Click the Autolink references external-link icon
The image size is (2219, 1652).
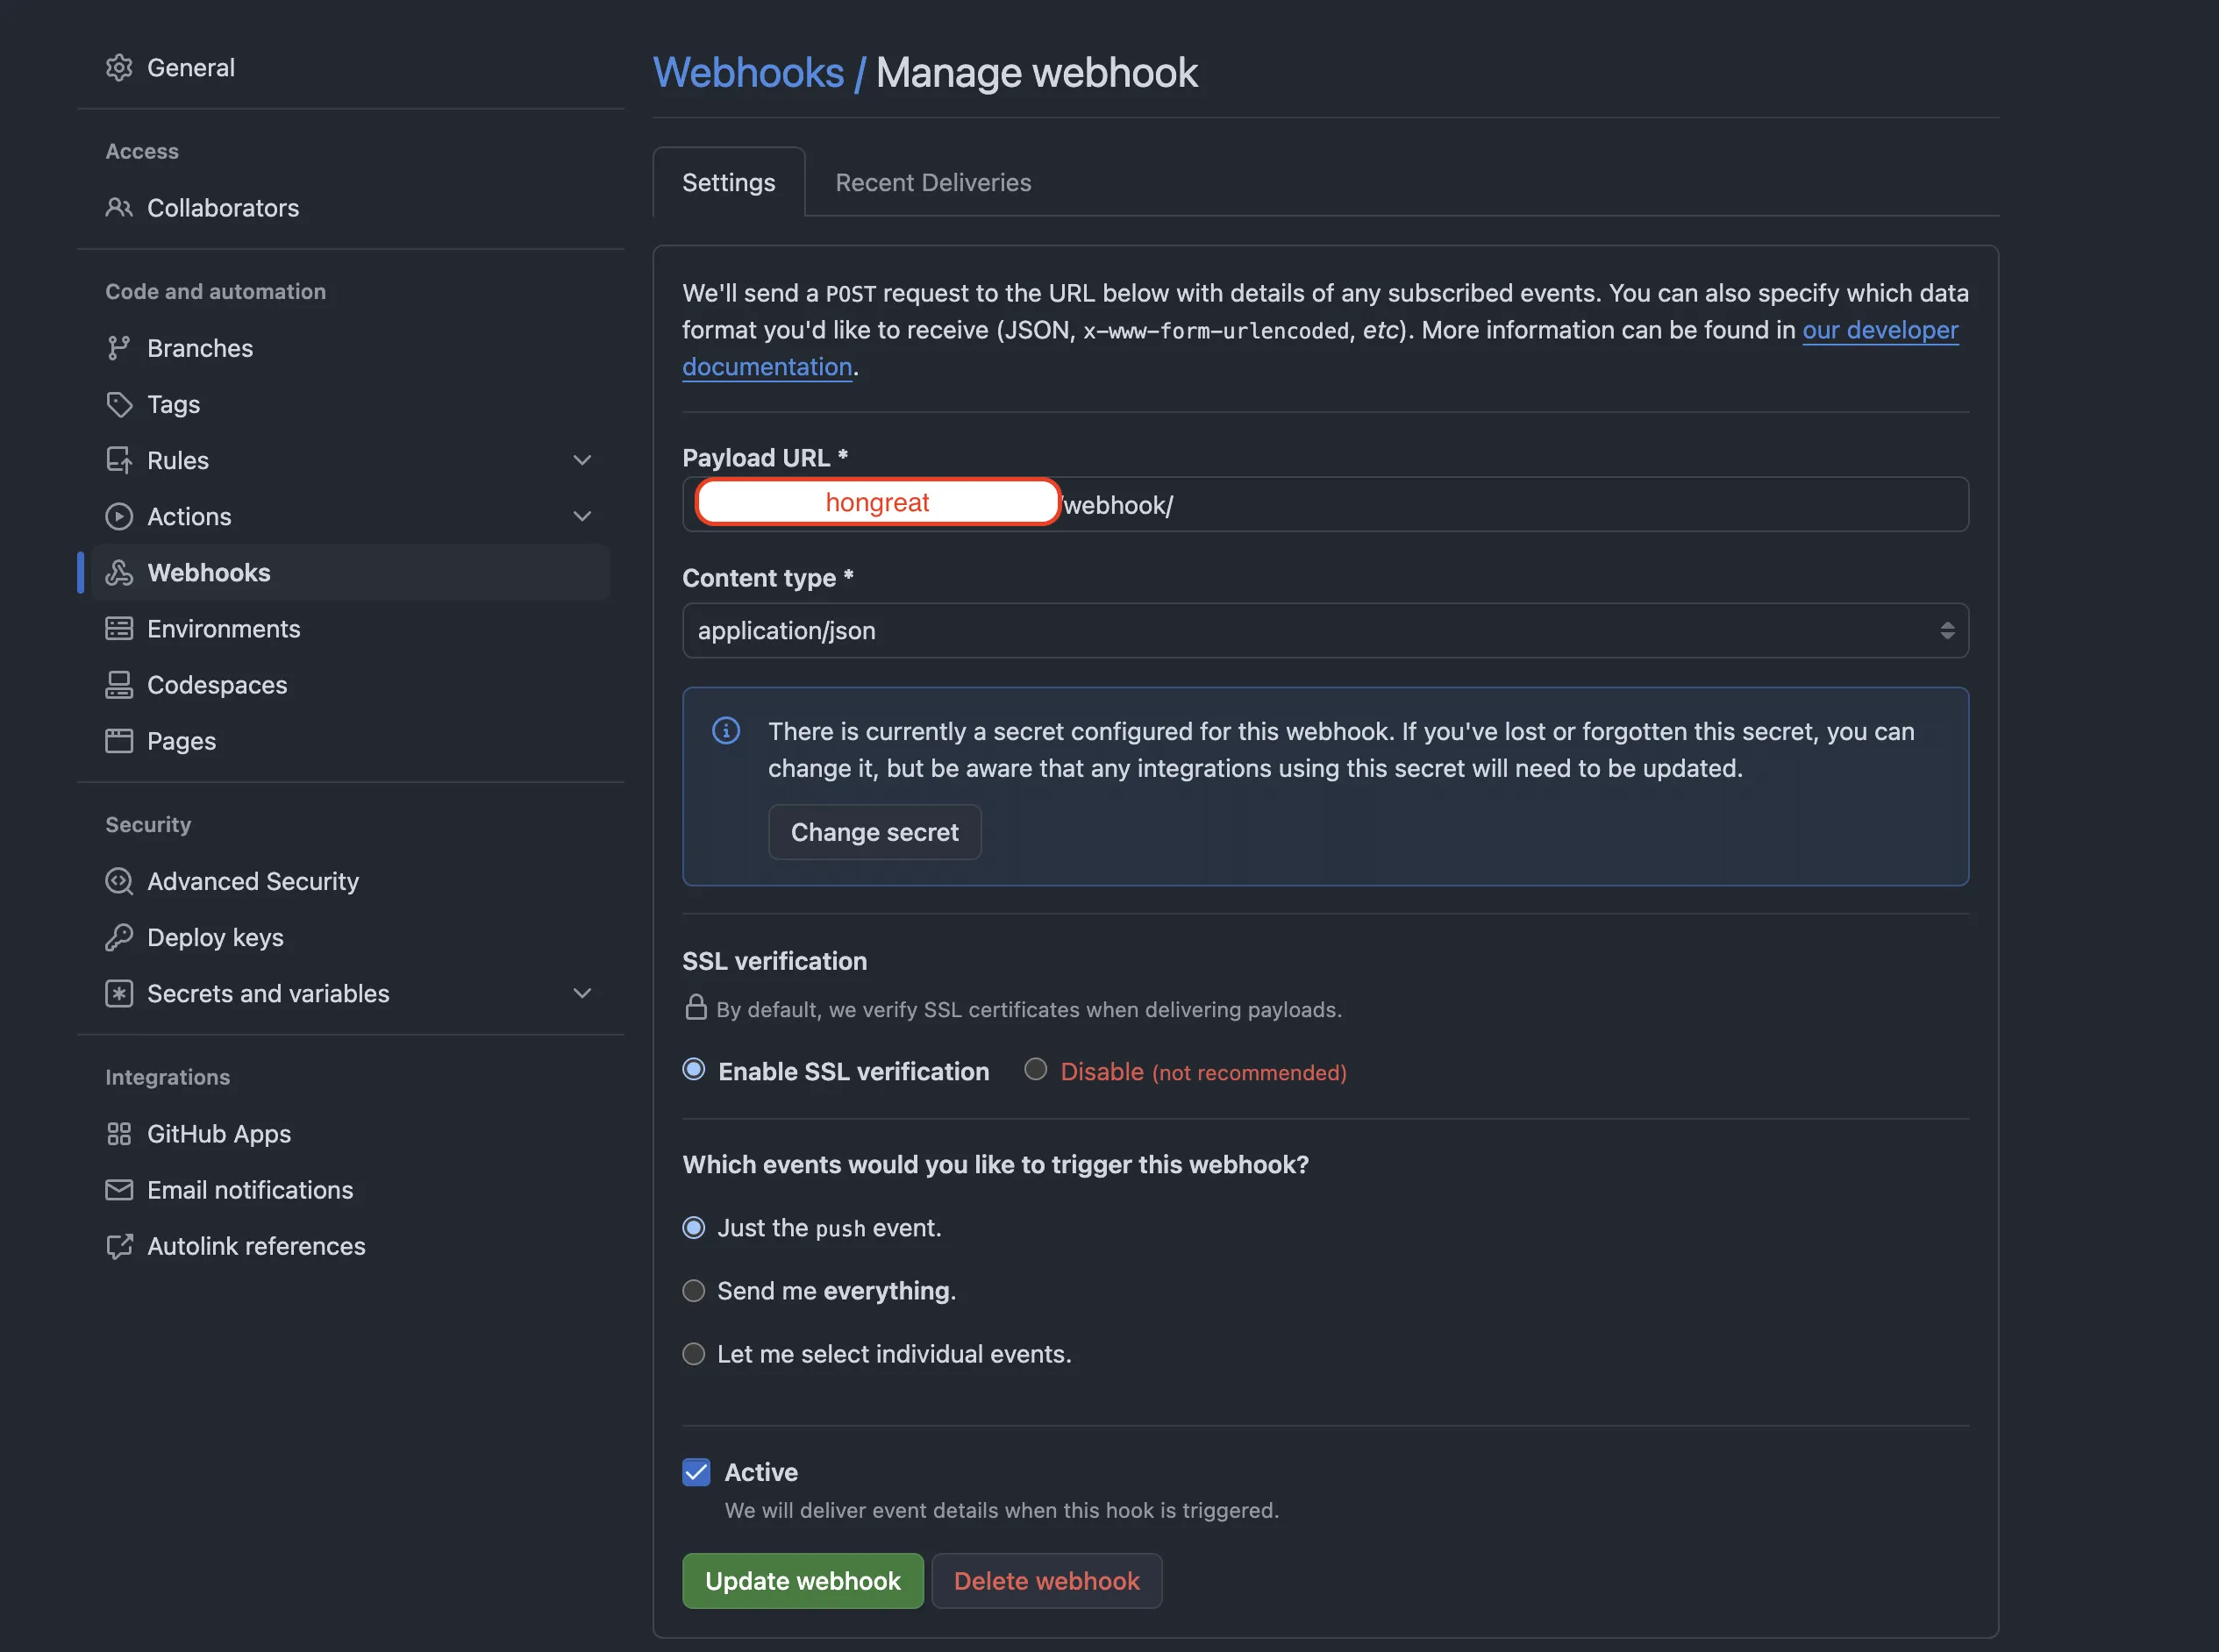click(x=119, y=1246)
